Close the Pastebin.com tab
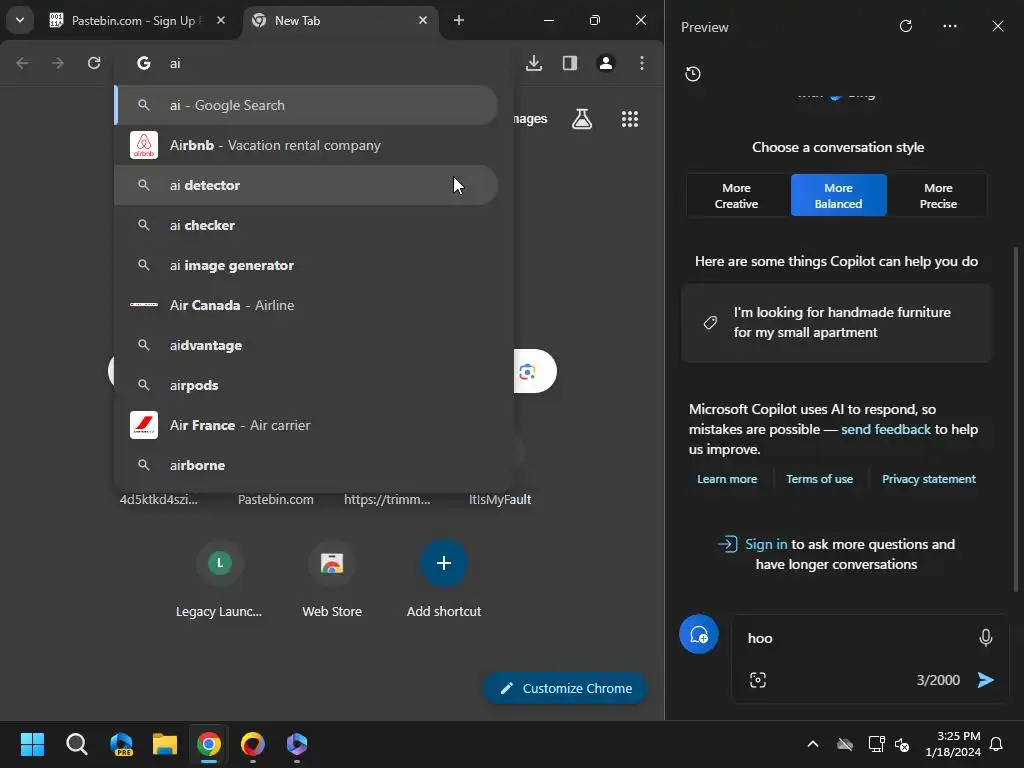Screen dimensions: 1024x768 point(221,20)
